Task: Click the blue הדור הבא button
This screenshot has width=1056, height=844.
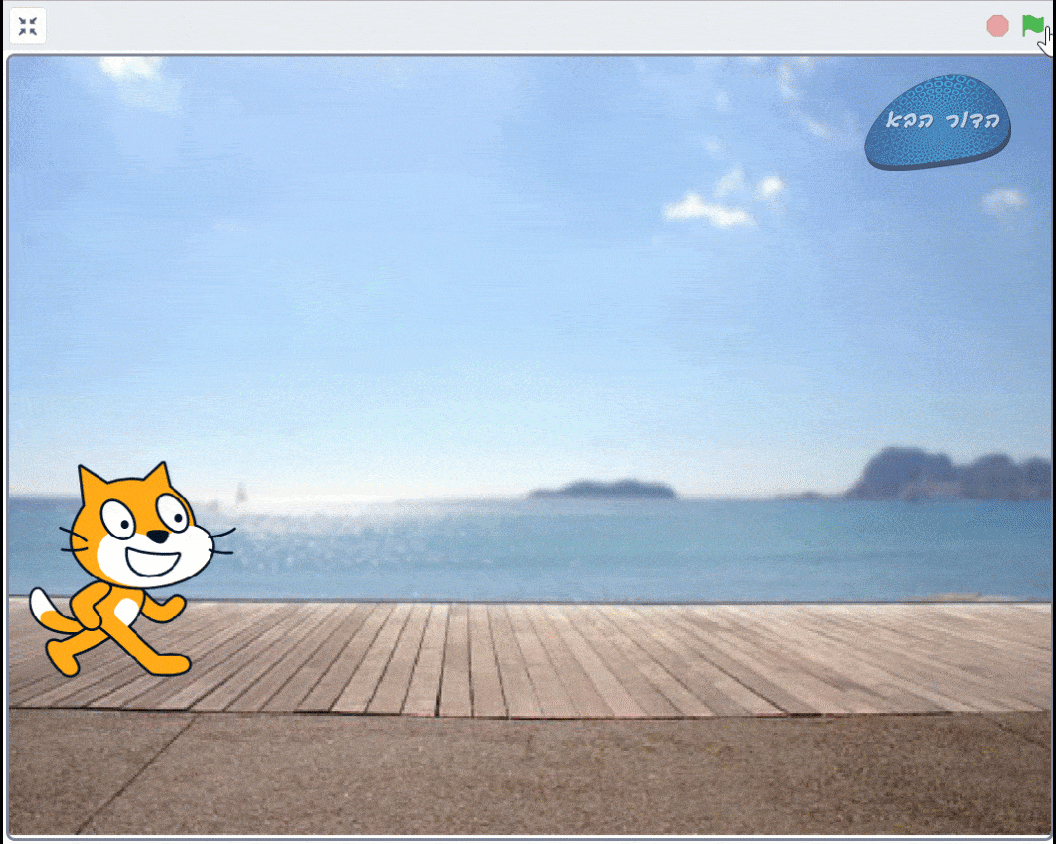Action: point(937,121)
